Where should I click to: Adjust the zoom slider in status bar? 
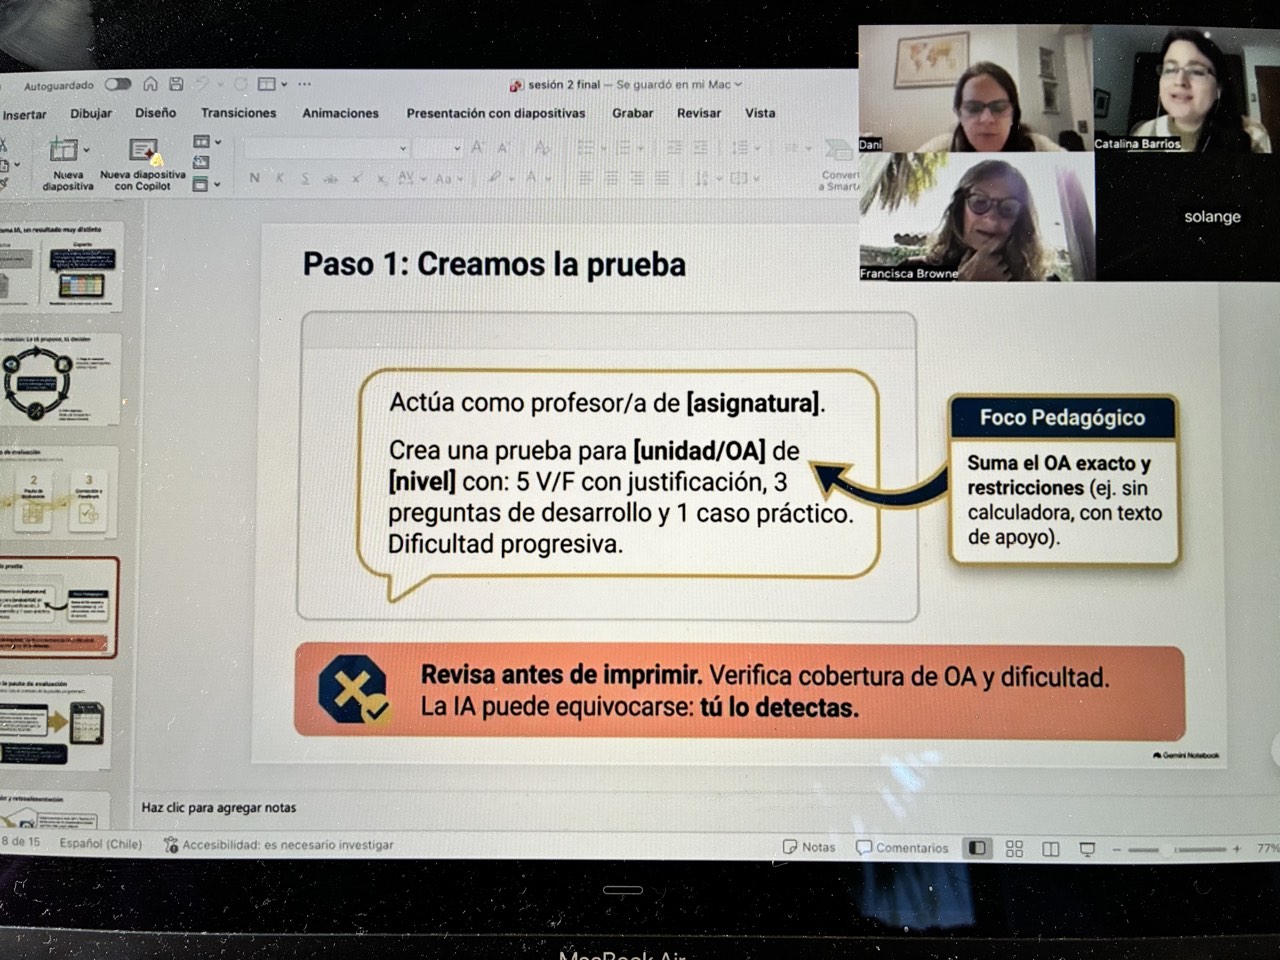pyautogui.click(x=1175, y=849)
